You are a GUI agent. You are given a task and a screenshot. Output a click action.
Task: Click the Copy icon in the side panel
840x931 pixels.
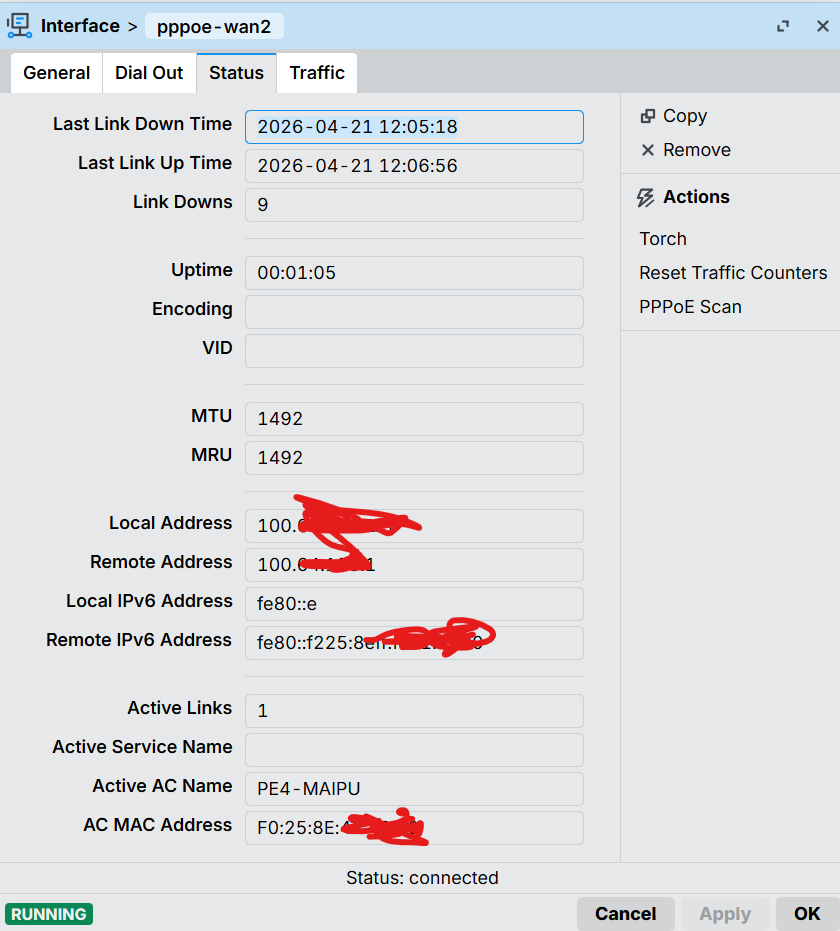click(647, 117)
